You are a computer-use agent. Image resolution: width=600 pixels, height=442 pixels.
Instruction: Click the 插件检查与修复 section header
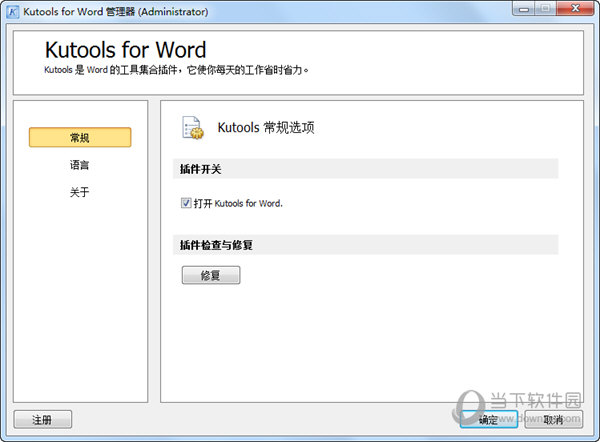pos(365,245)
